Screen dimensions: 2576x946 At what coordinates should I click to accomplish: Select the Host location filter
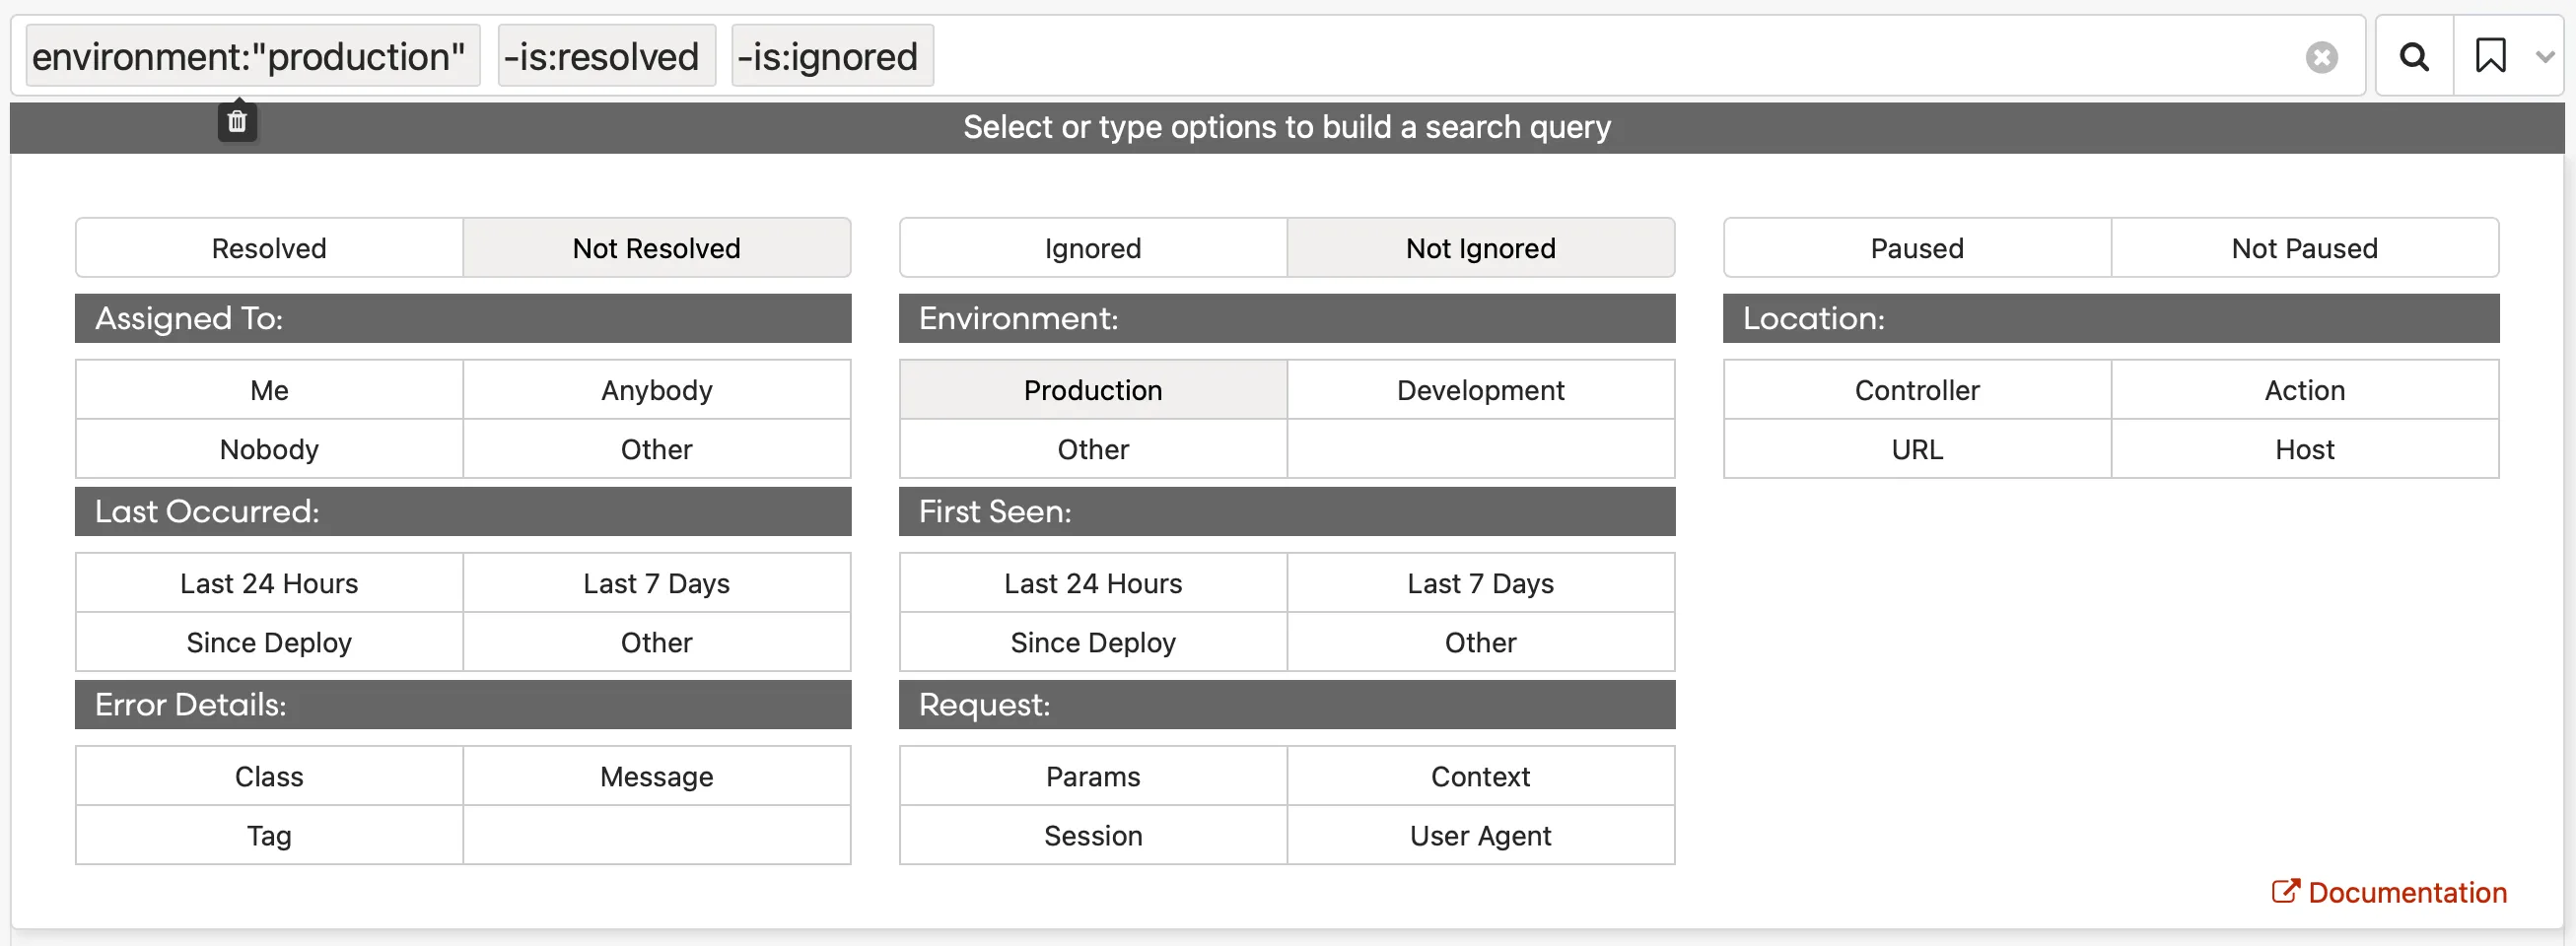[2304, 449]
